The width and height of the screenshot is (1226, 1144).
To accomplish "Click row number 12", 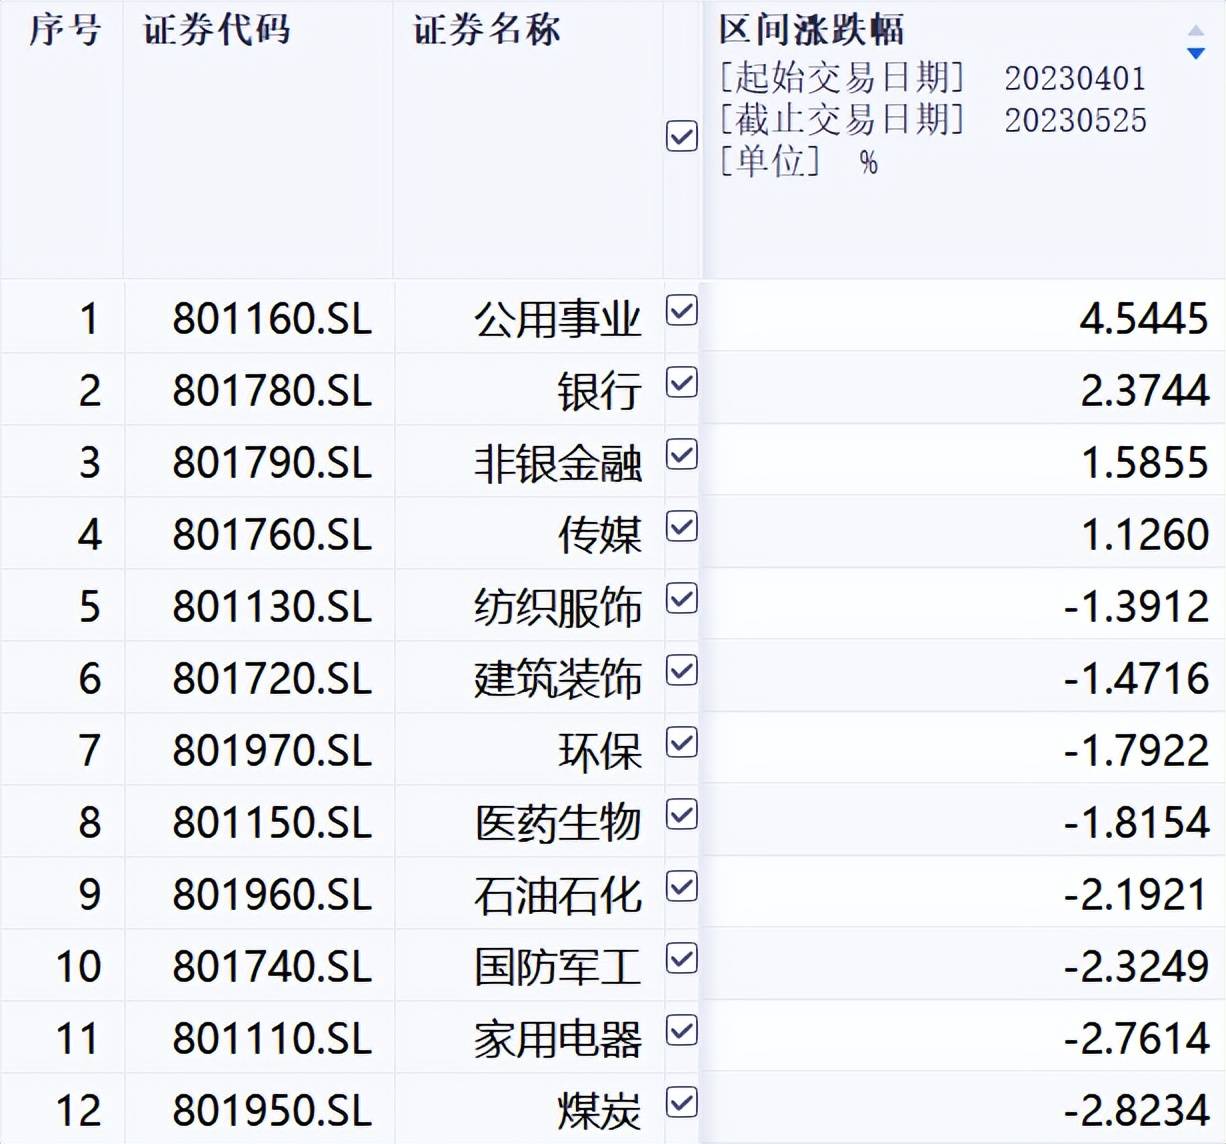I will click(x=78, y=1111).
